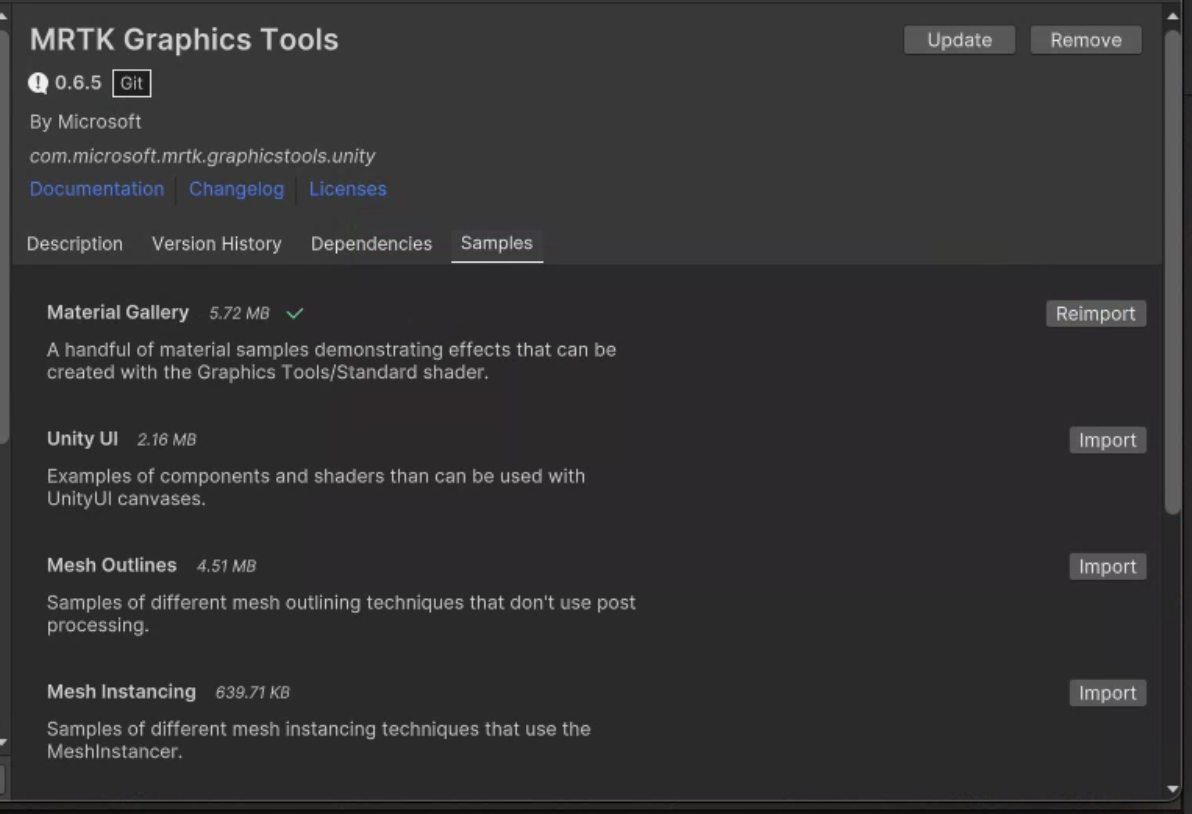Click the MRTK Graphics Tools title

pyautogui.click(x=184, y=40)
